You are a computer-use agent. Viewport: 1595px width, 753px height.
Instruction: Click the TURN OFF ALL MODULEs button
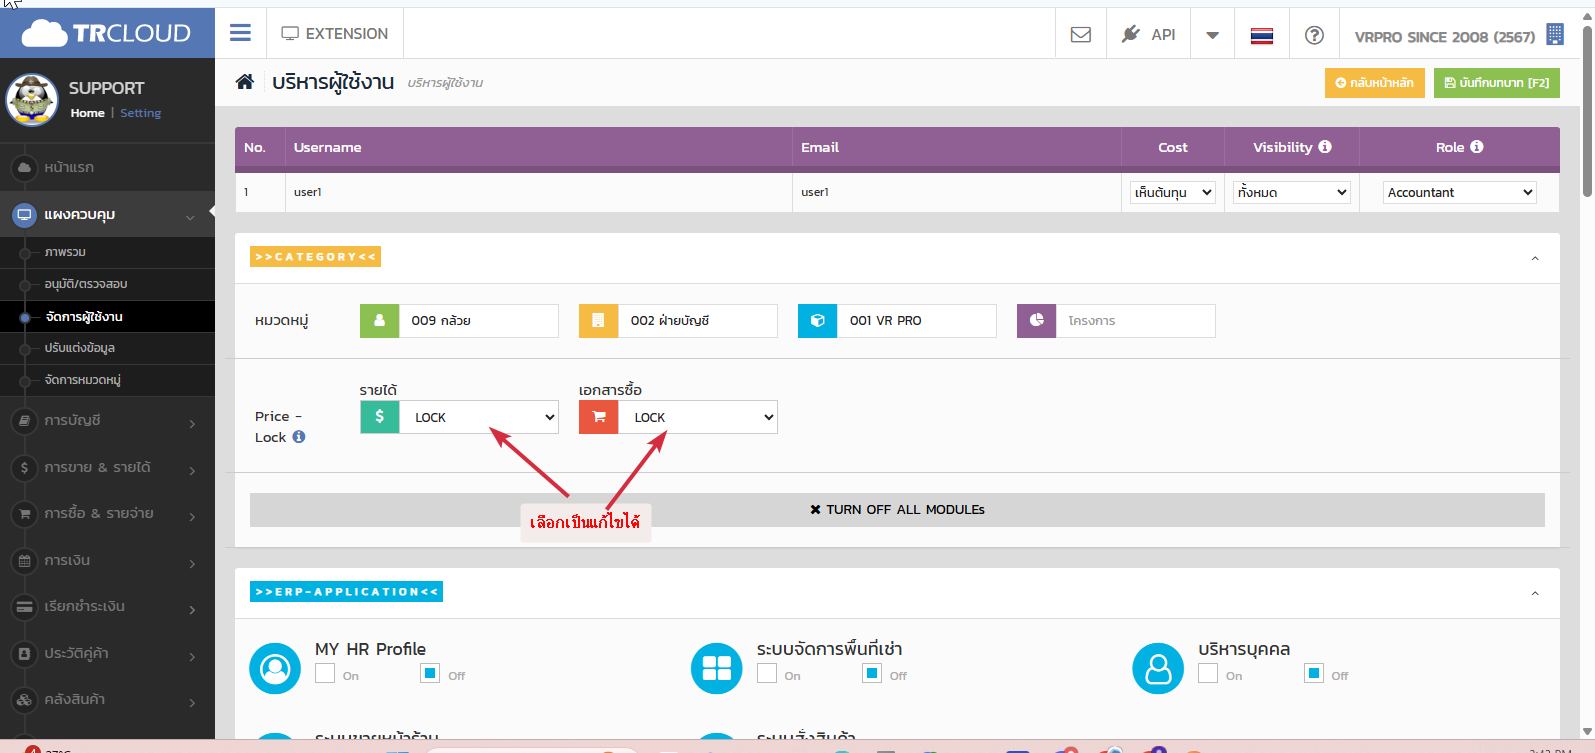(897, 510)
